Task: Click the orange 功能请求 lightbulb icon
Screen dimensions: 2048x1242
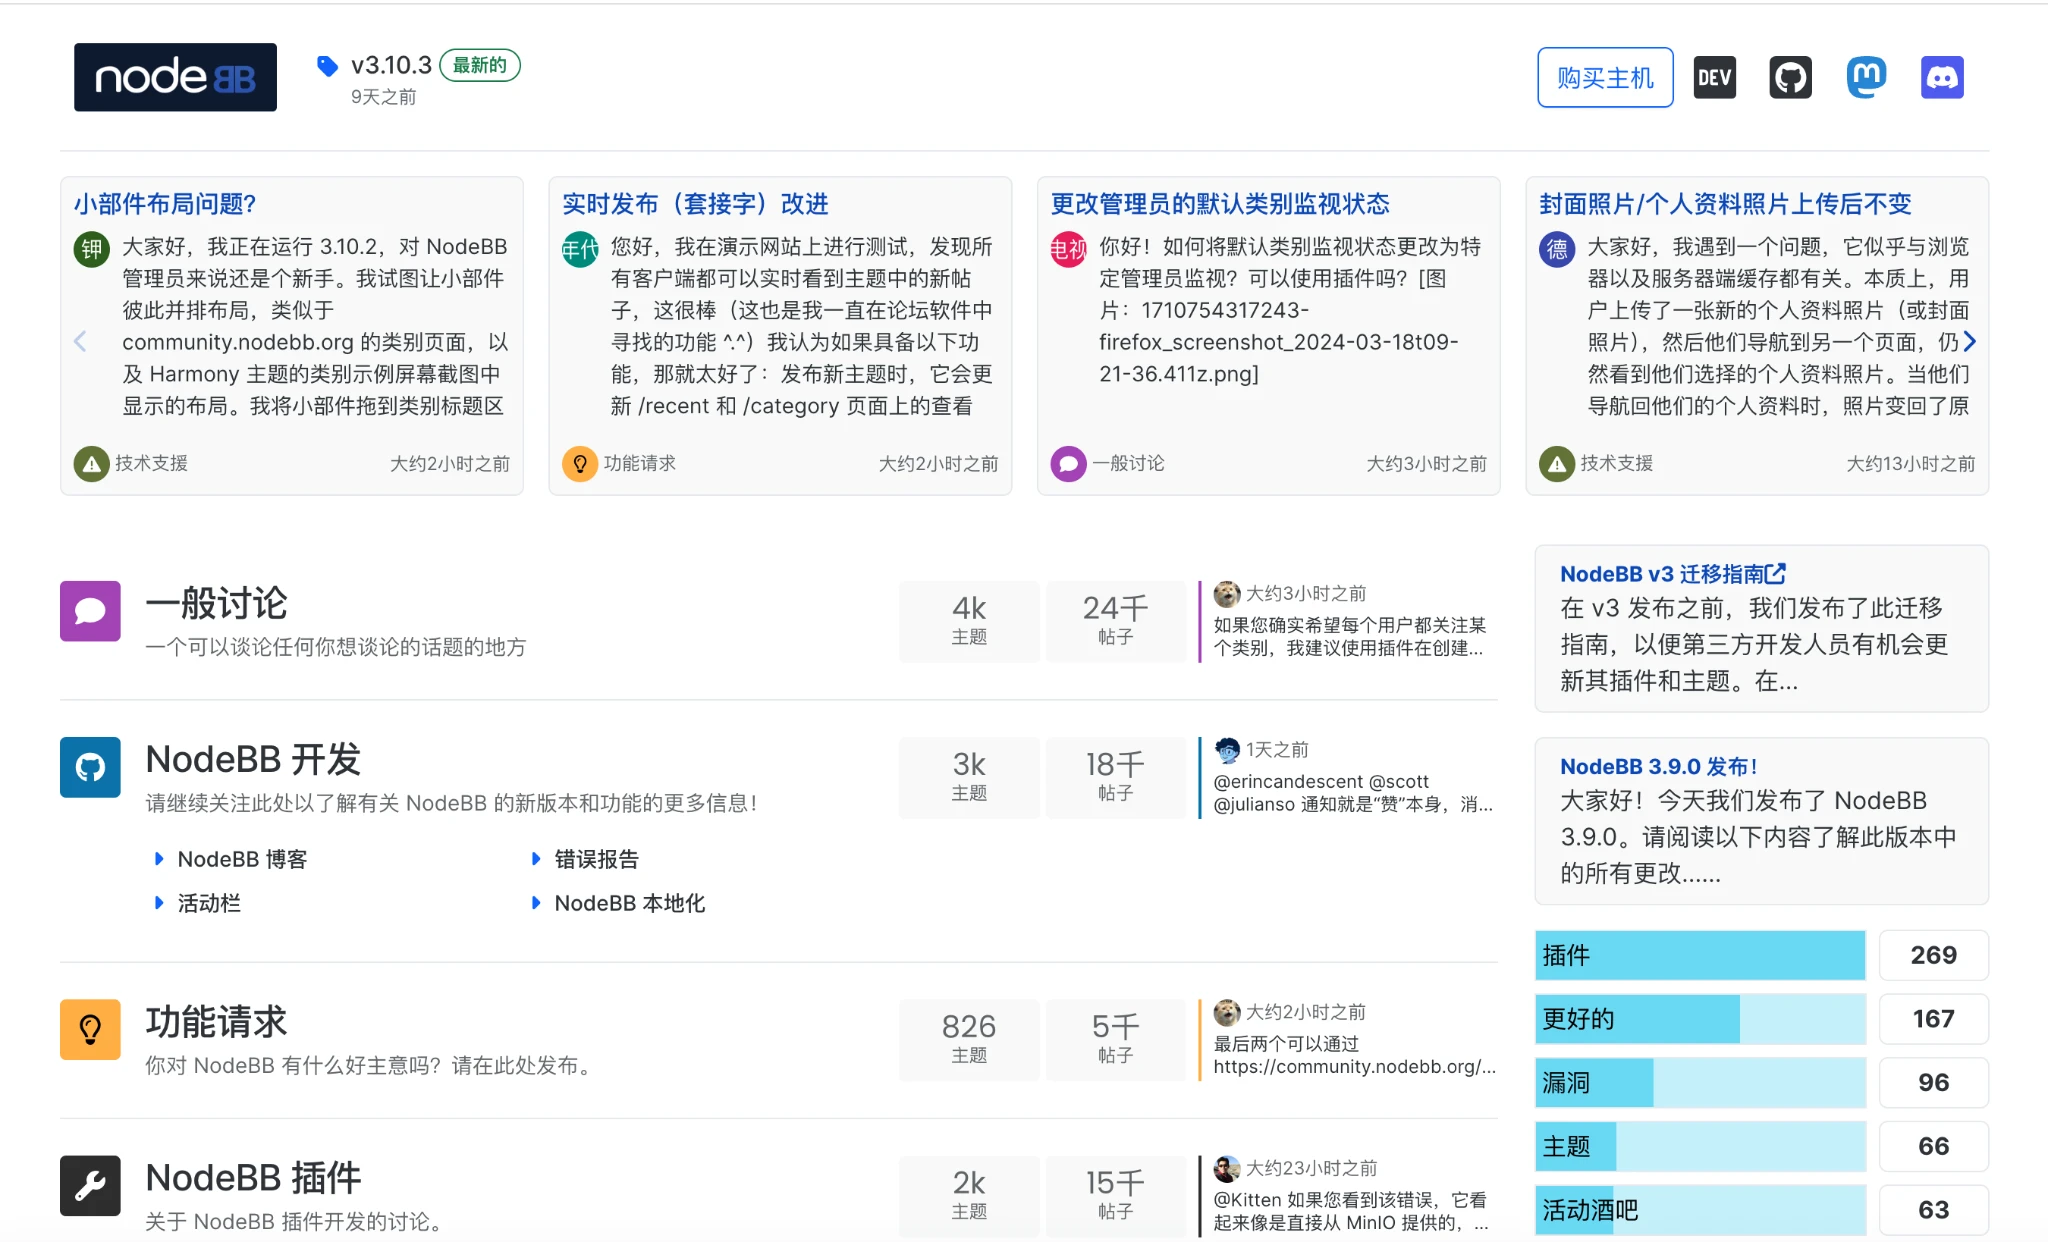Action: 90,1029
